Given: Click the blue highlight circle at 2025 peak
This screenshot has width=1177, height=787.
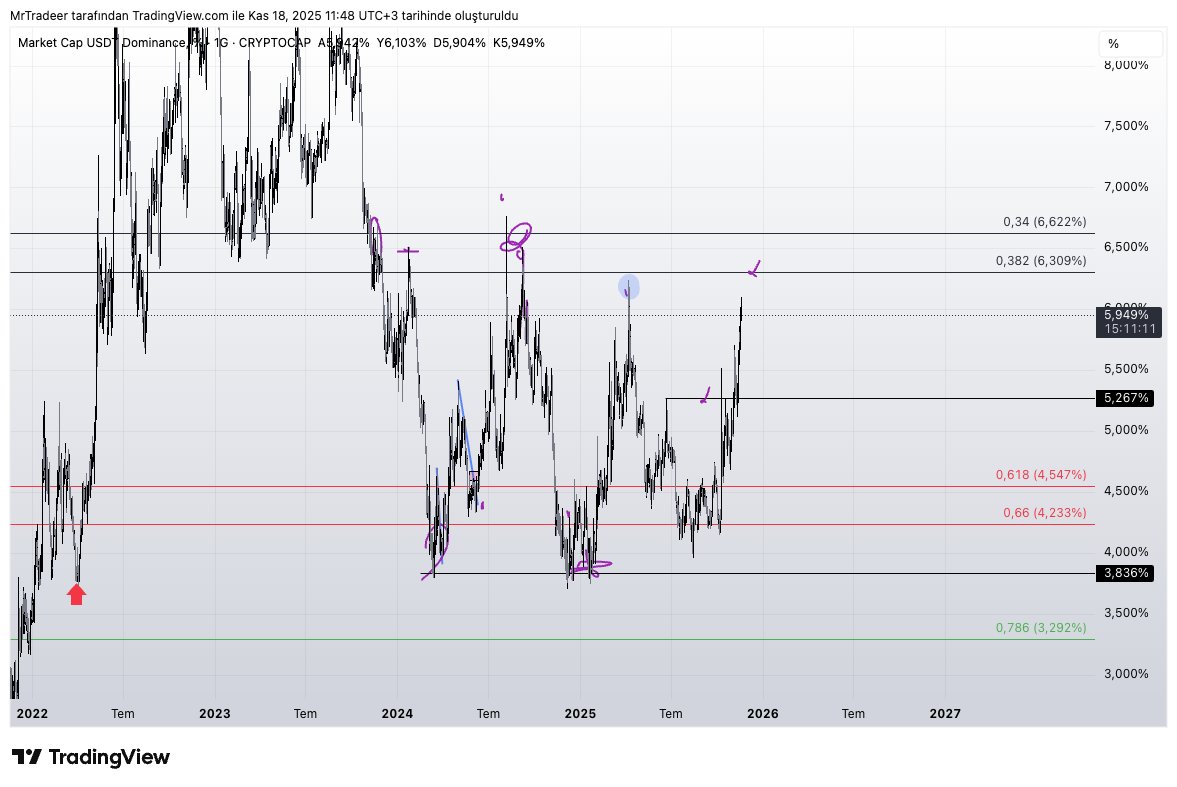Looking at the screenshot, I should pyautogui.click(x=628, y=287).
